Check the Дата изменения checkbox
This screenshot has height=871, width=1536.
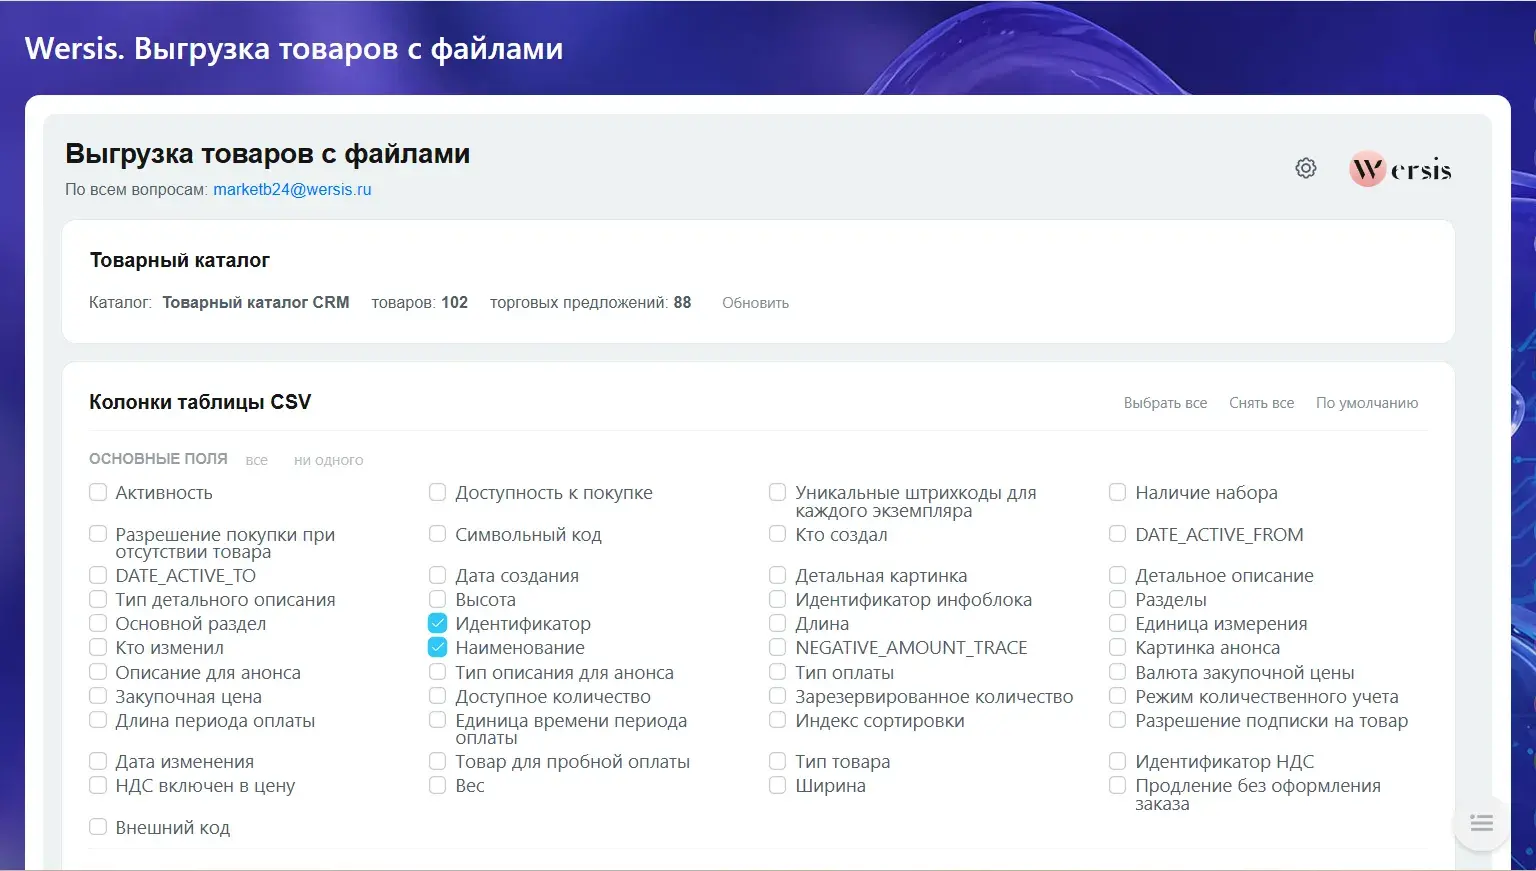click(x=98, y=761)
